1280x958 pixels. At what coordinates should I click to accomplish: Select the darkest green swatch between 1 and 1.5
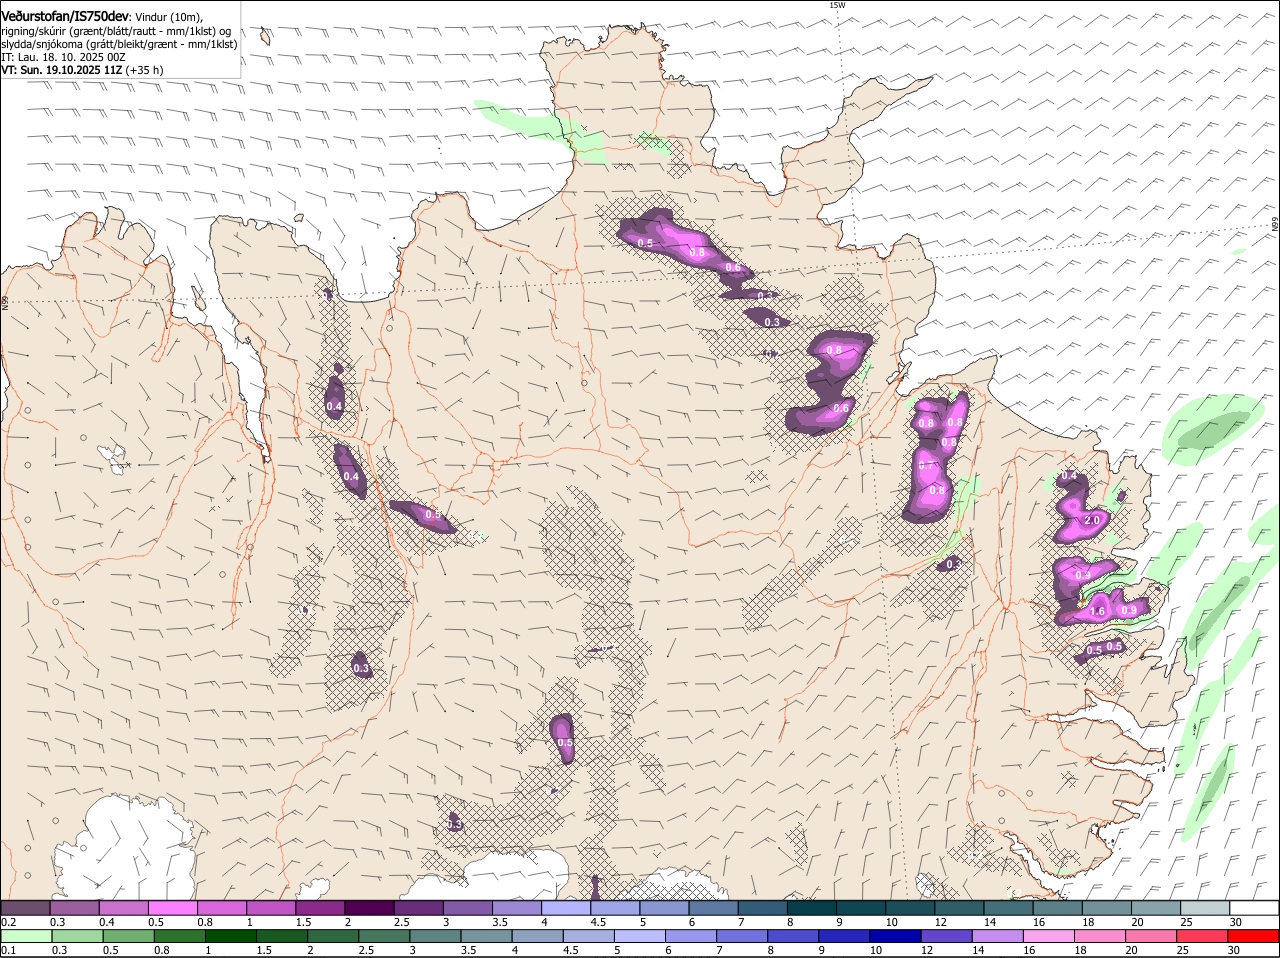[229, 936]
